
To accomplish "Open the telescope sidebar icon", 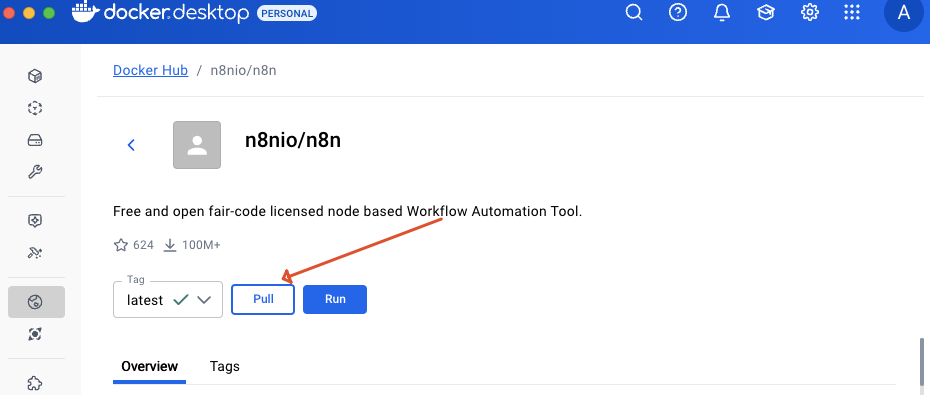I will 35,253.
